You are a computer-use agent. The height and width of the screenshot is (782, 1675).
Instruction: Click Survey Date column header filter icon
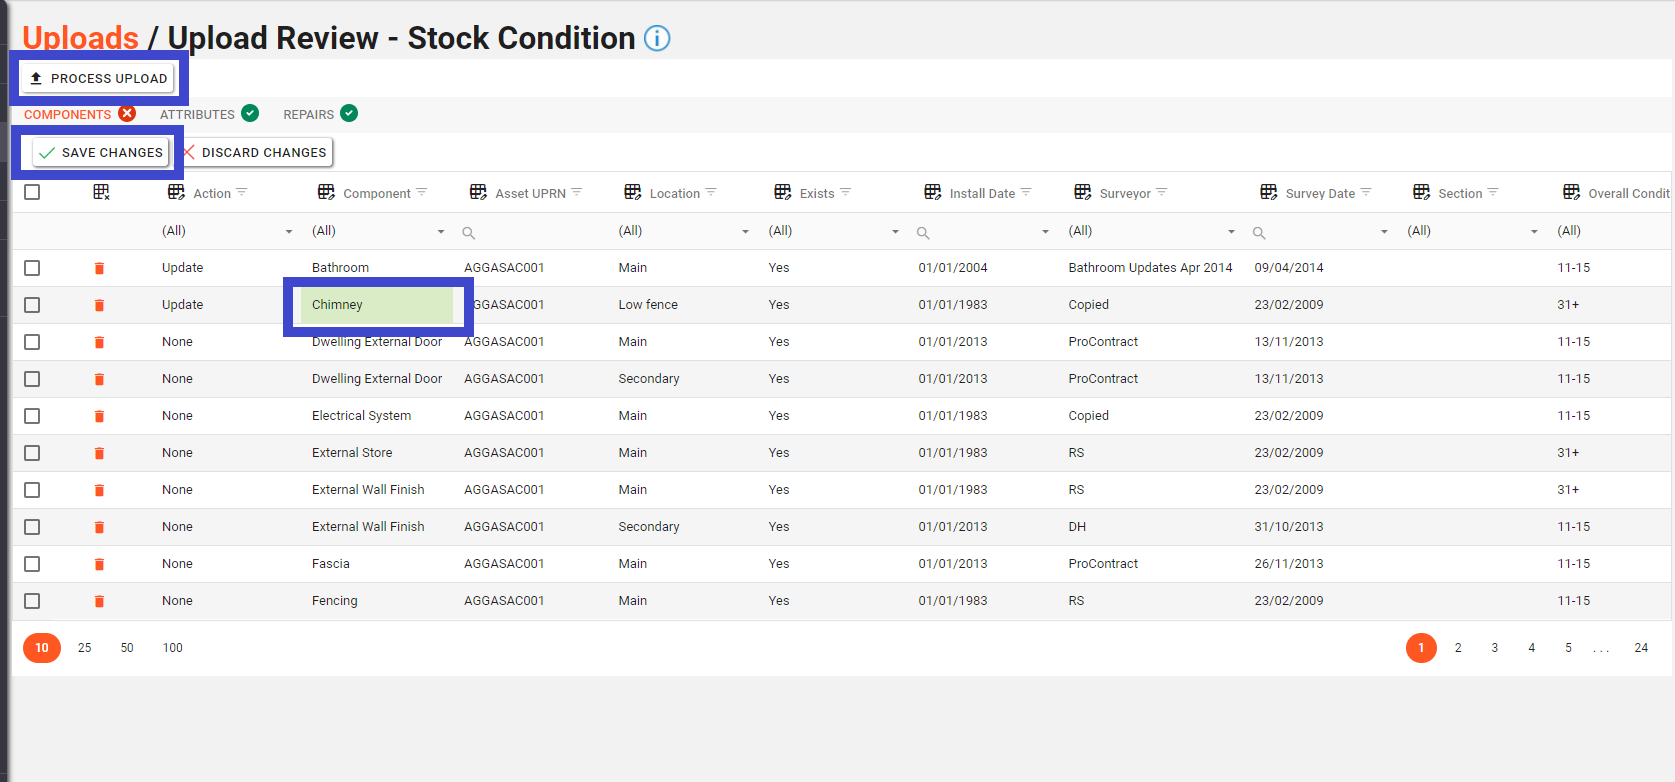[1366, 192]
